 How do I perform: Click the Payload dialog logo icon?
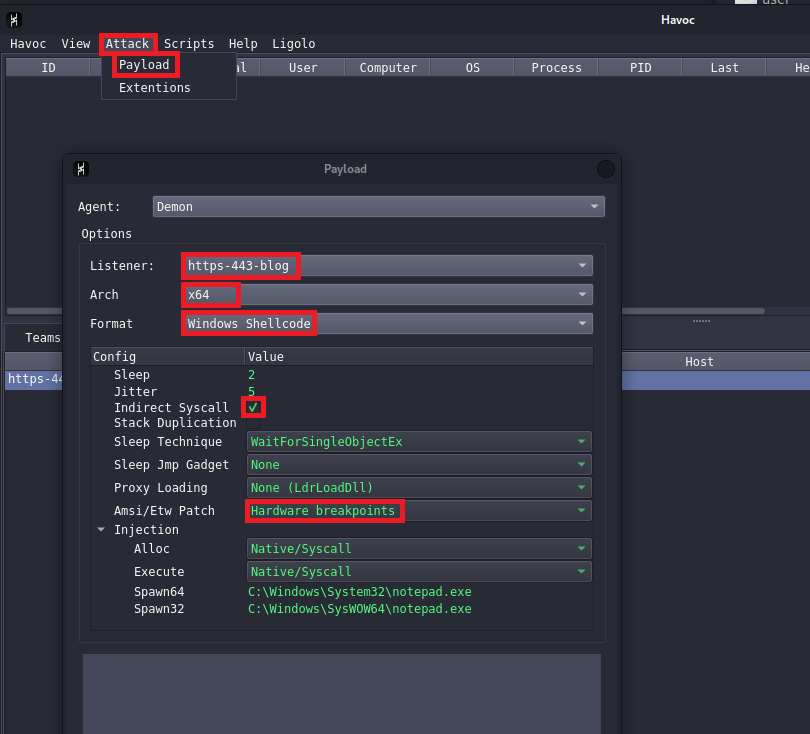pyautogui.click(x=82, y=169)
